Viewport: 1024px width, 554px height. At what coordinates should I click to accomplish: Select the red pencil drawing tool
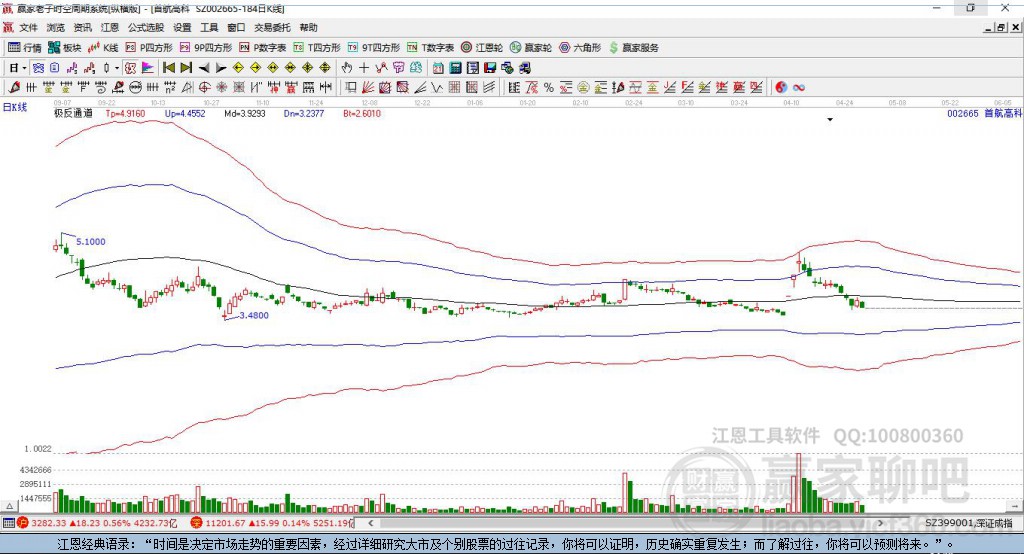pyautogui.click(x=14, y=88)
